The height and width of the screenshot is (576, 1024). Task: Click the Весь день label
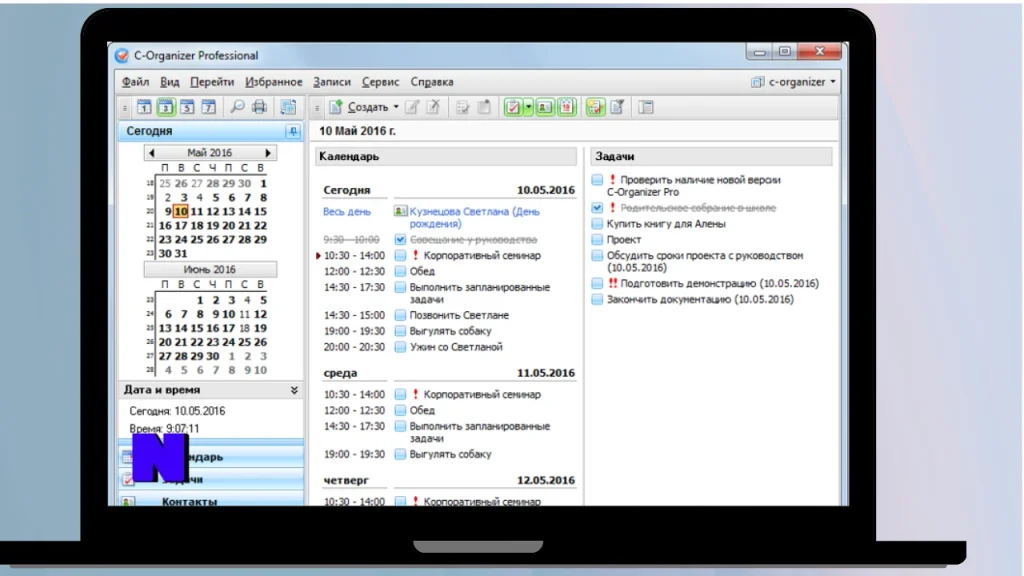(x=347, y=212)
